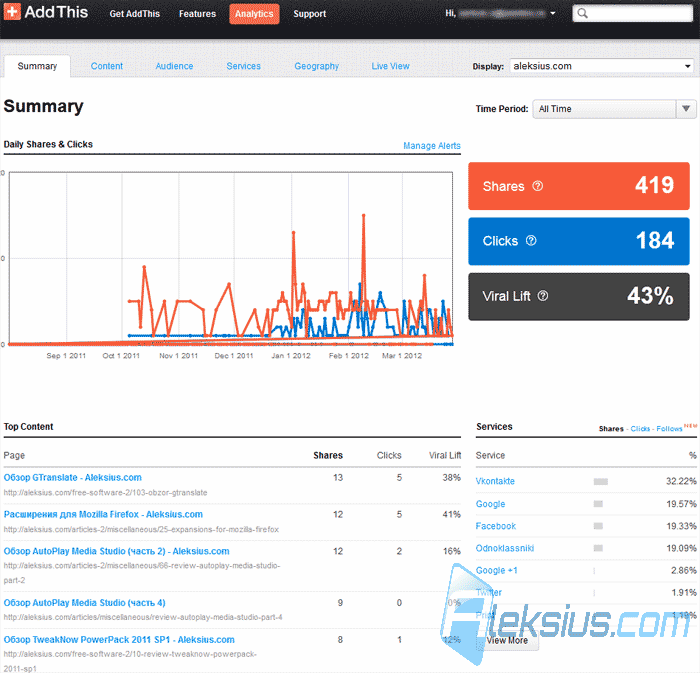Click the AddThis plus logo icon
The image size is (700, 673).
click(x=12, y=12)
